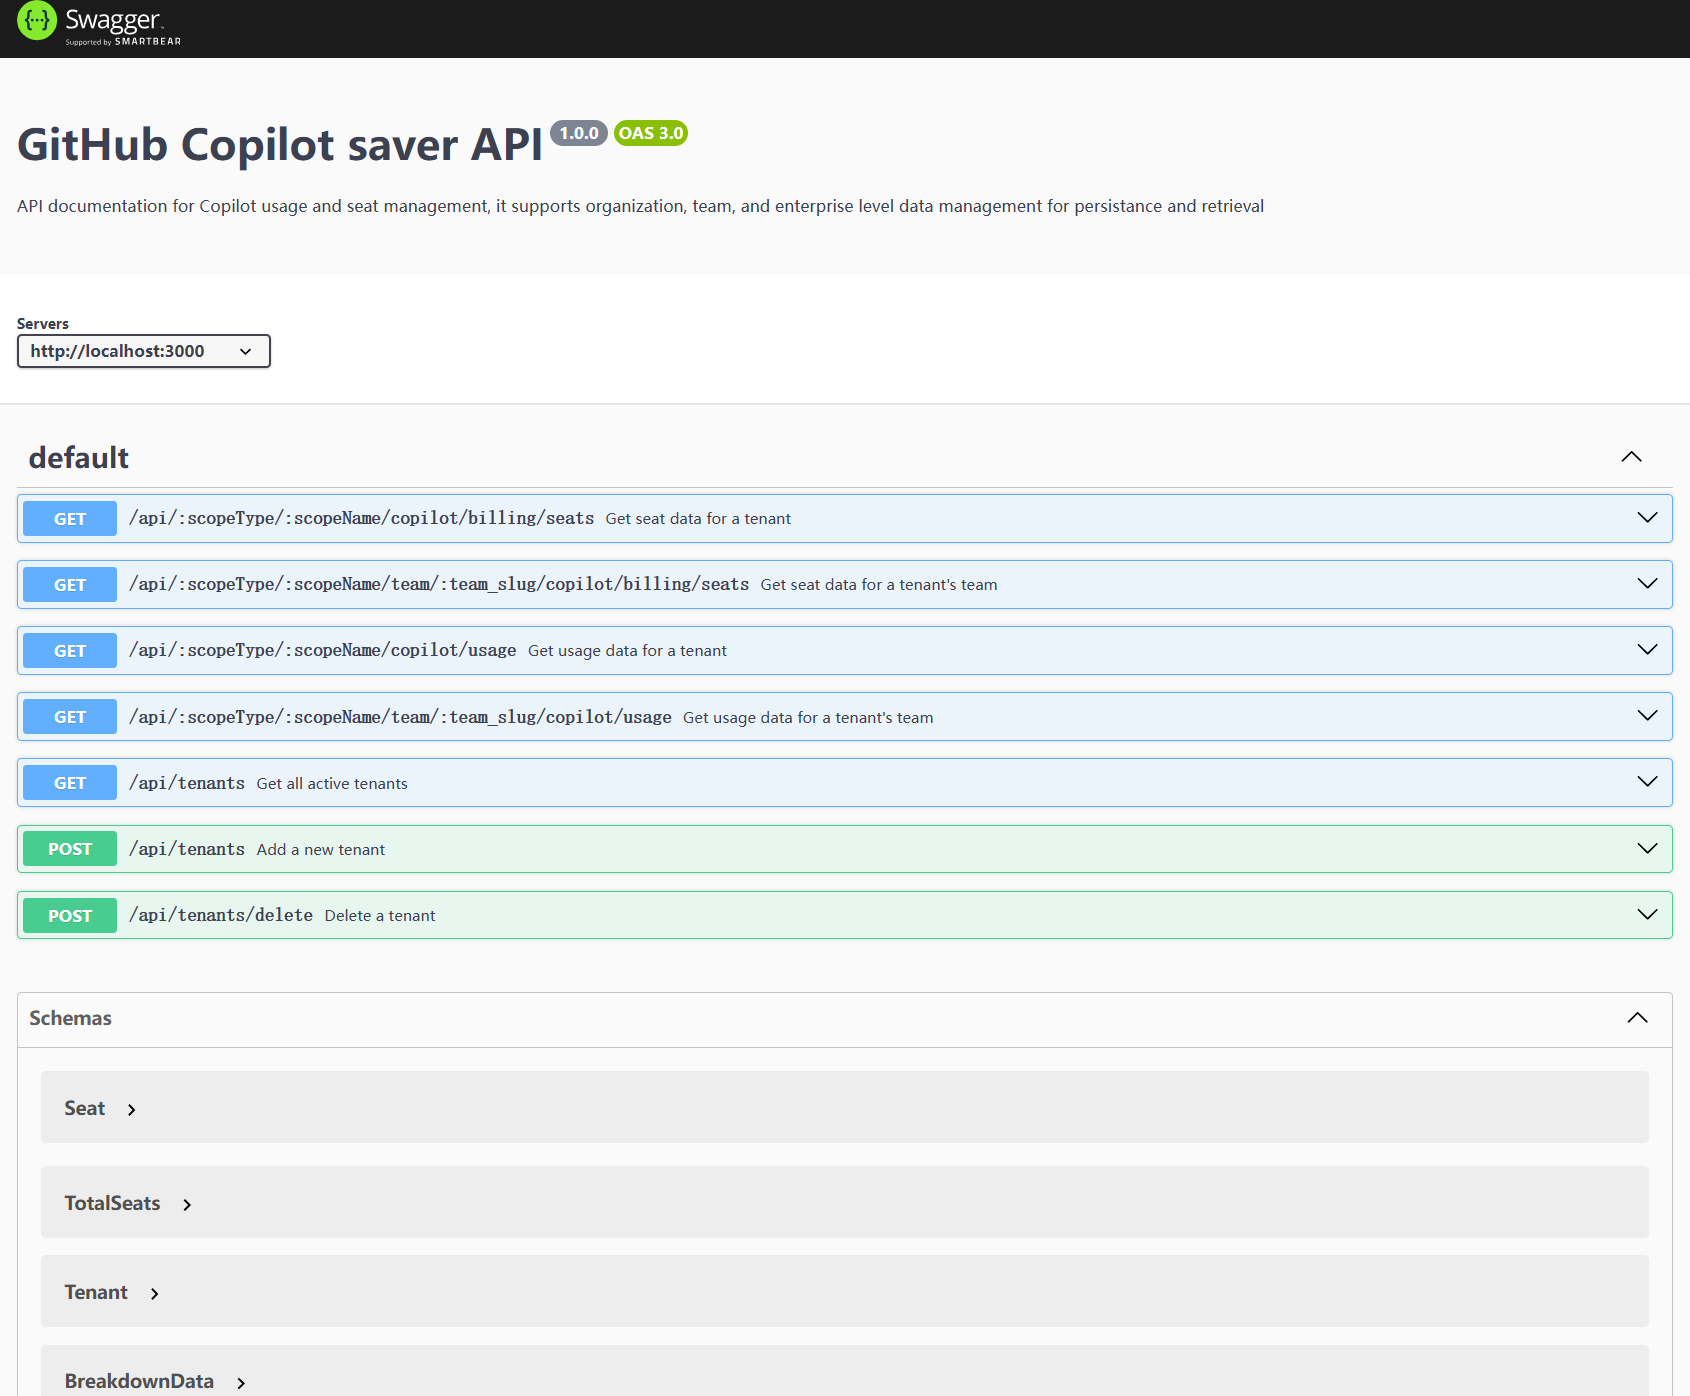Expand the BreakdownData schema arrow

[241, 1383]
